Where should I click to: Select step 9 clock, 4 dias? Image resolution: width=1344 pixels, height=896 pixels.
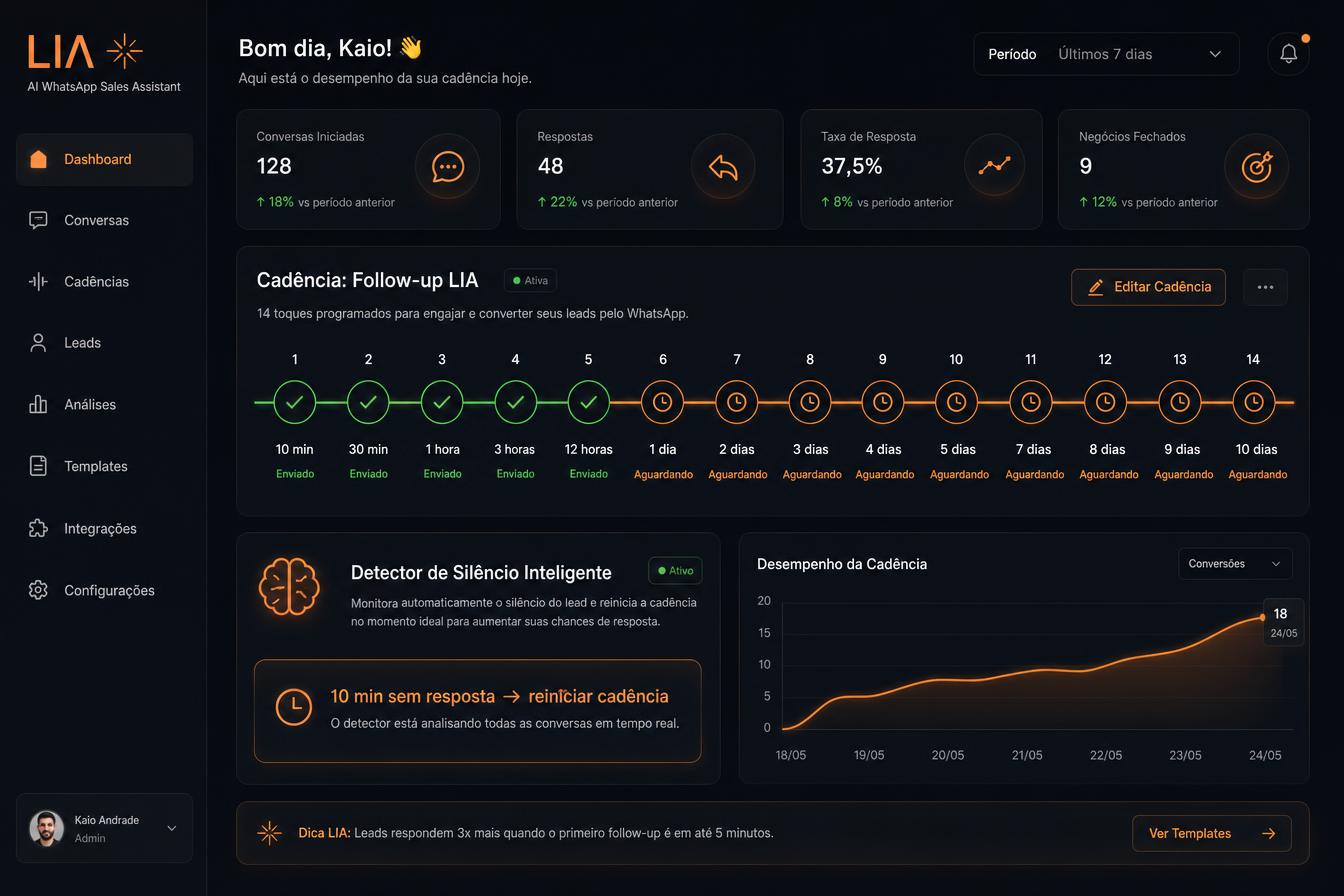pos(882,402)
